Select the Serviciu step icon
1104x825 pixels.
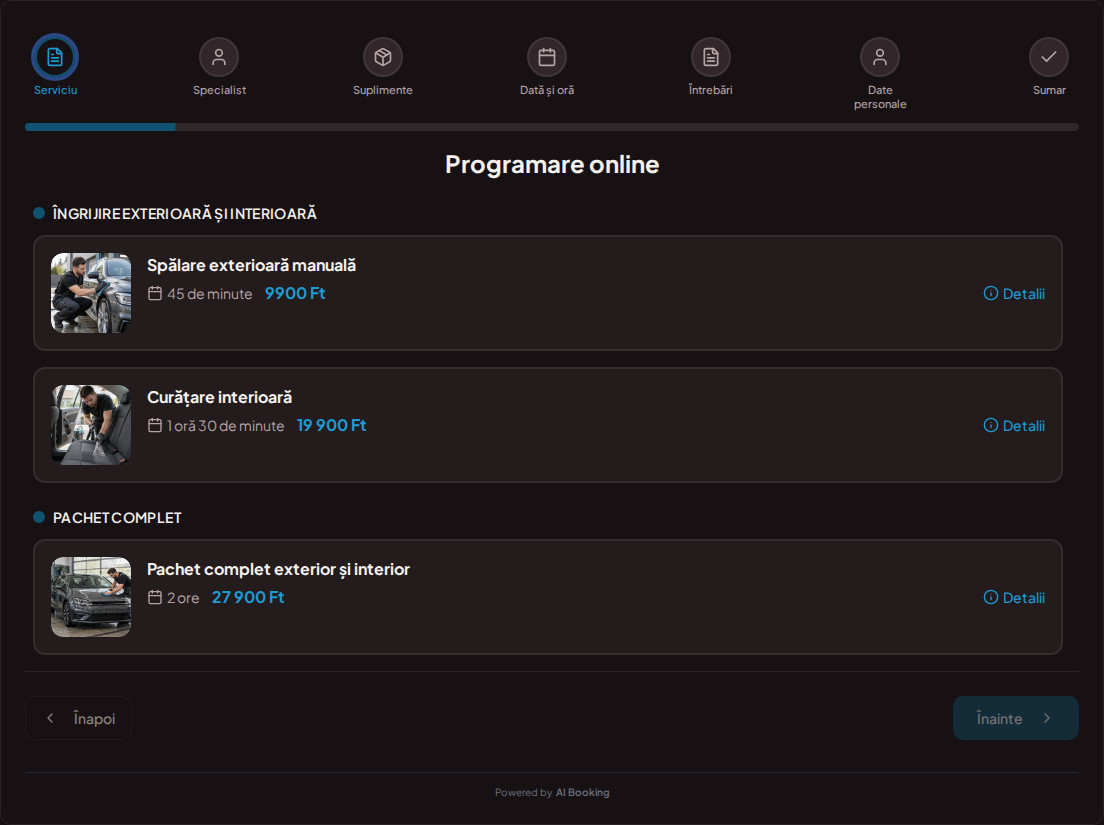(x=55, y=57)
